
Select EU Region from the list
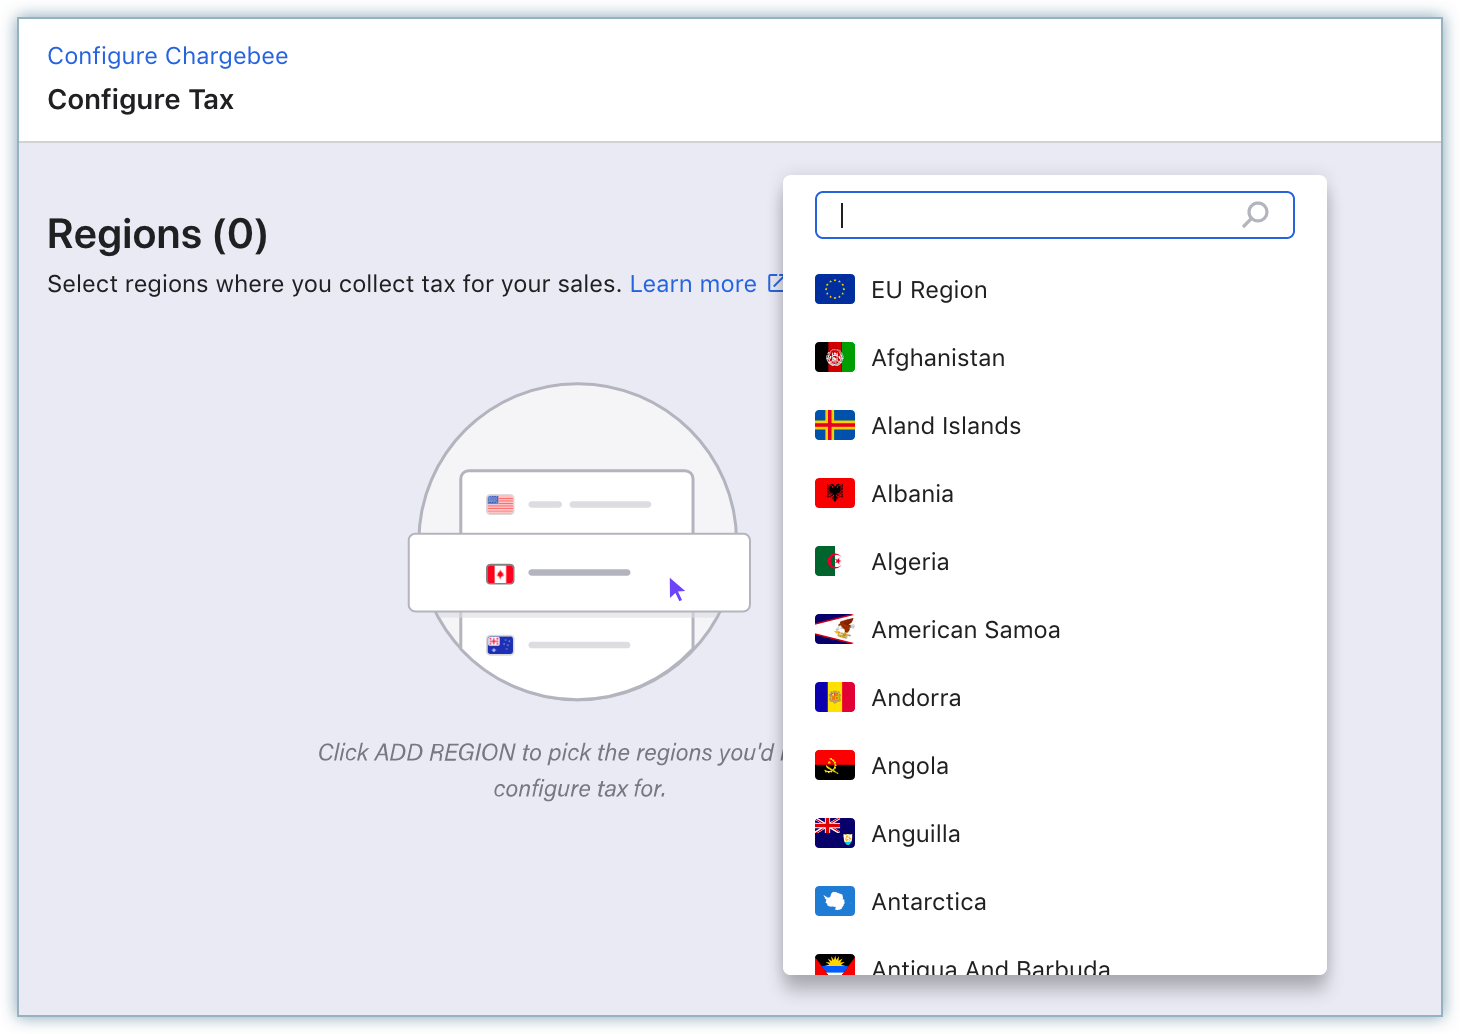[1054, 289]
